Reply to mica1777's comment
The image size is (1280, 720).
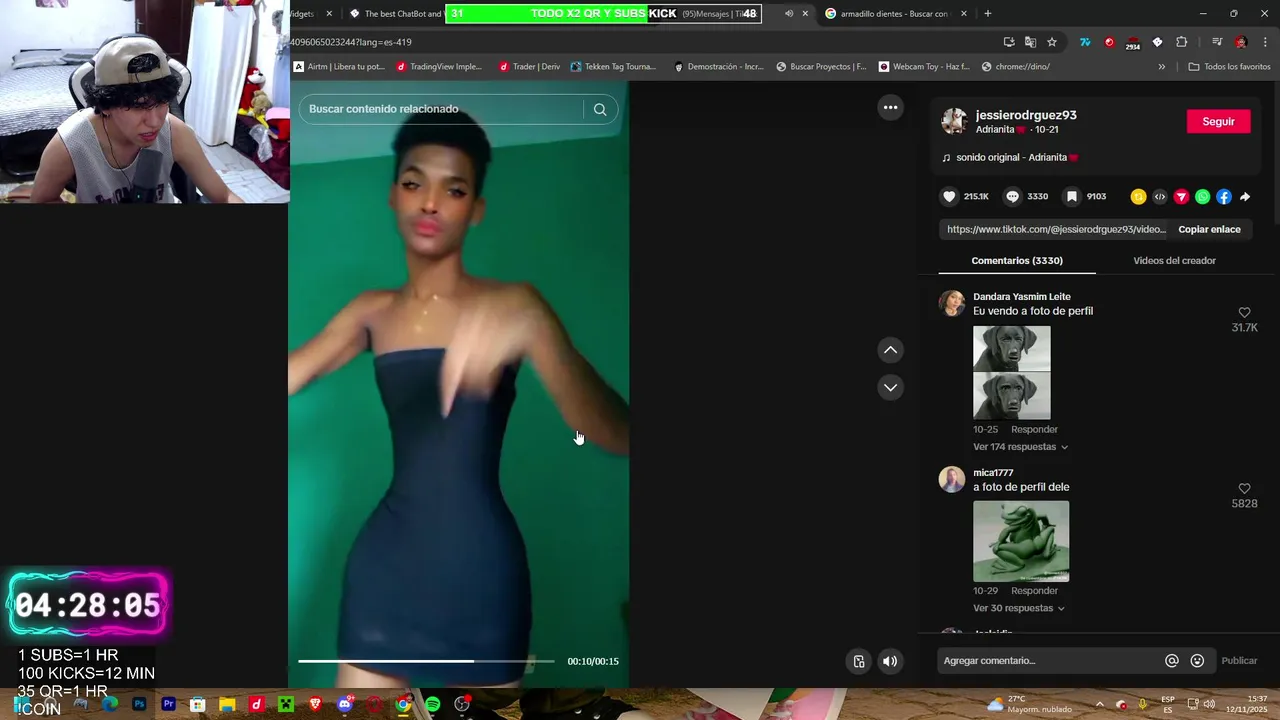(1034, 591)
